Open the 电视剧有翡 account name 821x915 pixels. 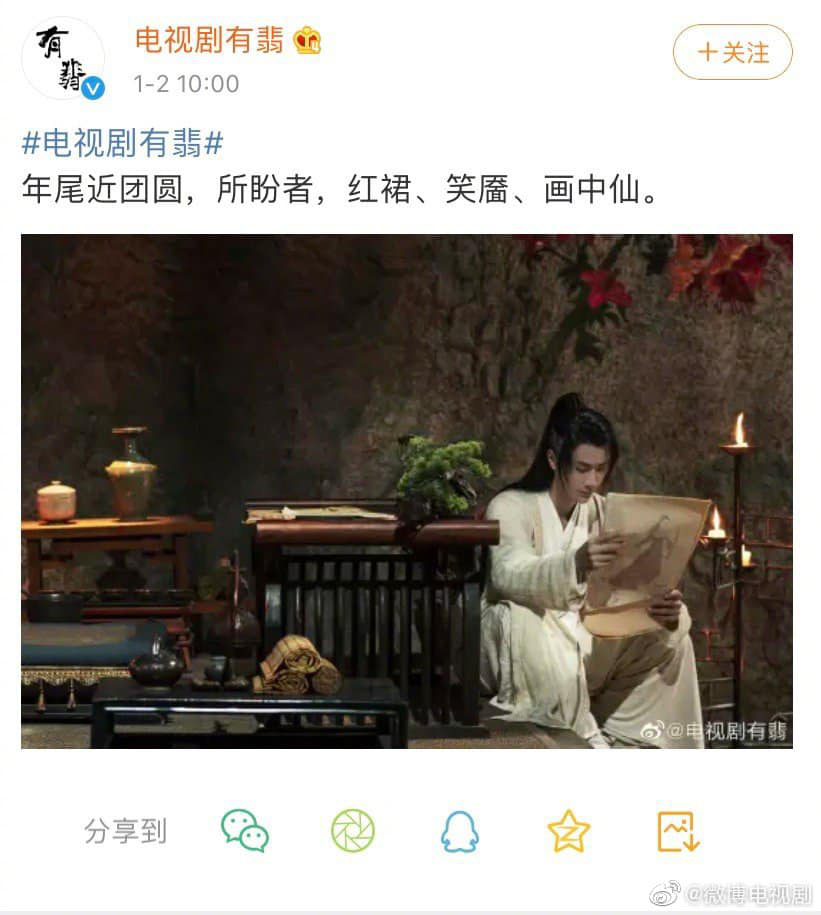tap(209, 40)
